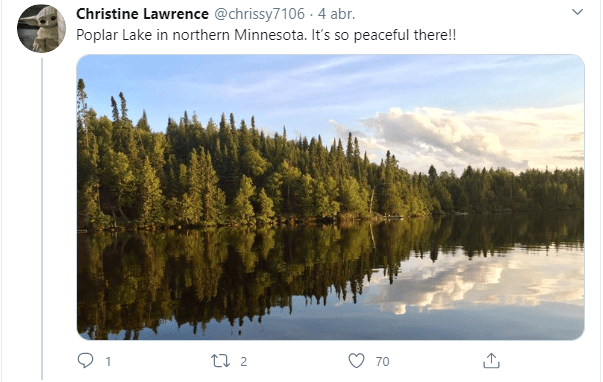
Task: Expand the tweet options chevron
Action: pyautogui.click(x=577, y=12)
